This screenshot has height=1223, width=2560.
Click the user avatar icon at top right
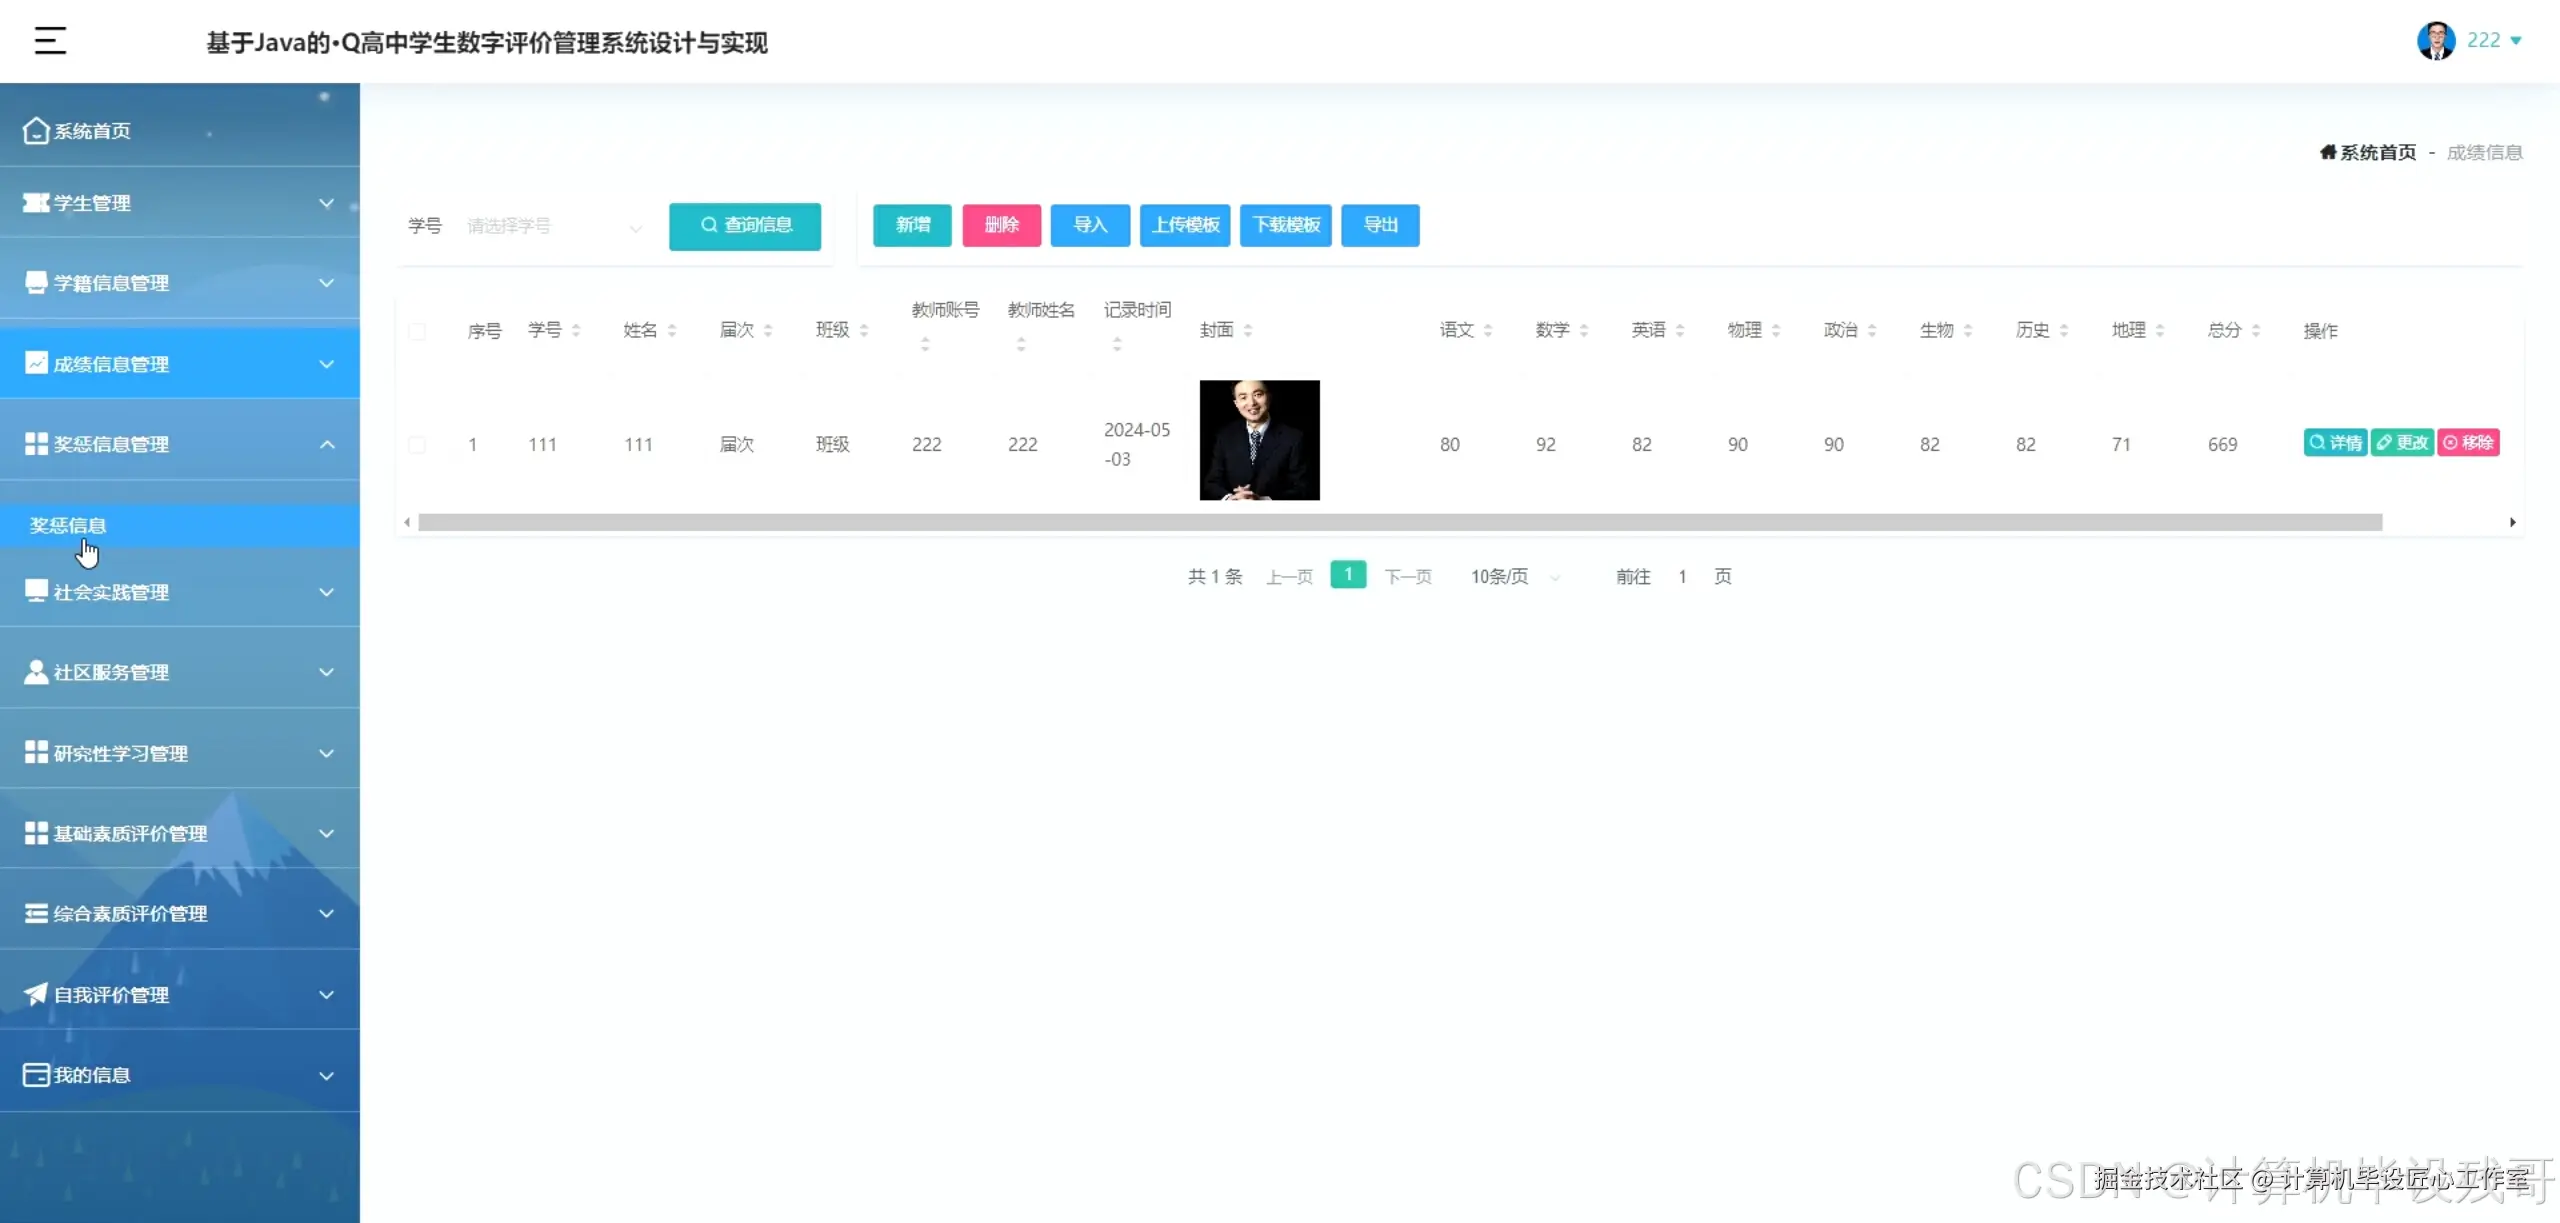click(2435, 41)
